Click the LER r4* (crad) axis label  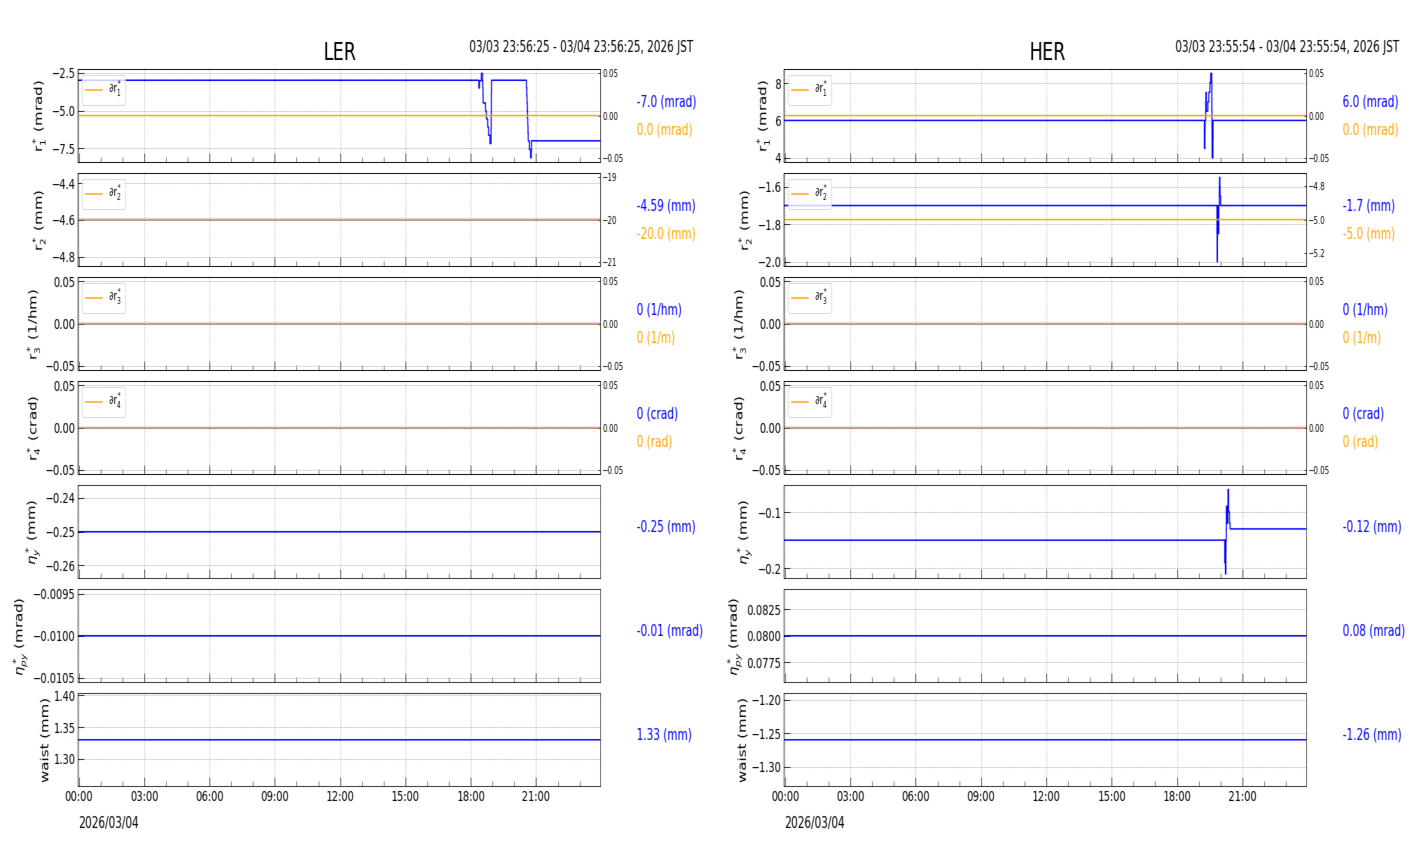pos(33,428)
